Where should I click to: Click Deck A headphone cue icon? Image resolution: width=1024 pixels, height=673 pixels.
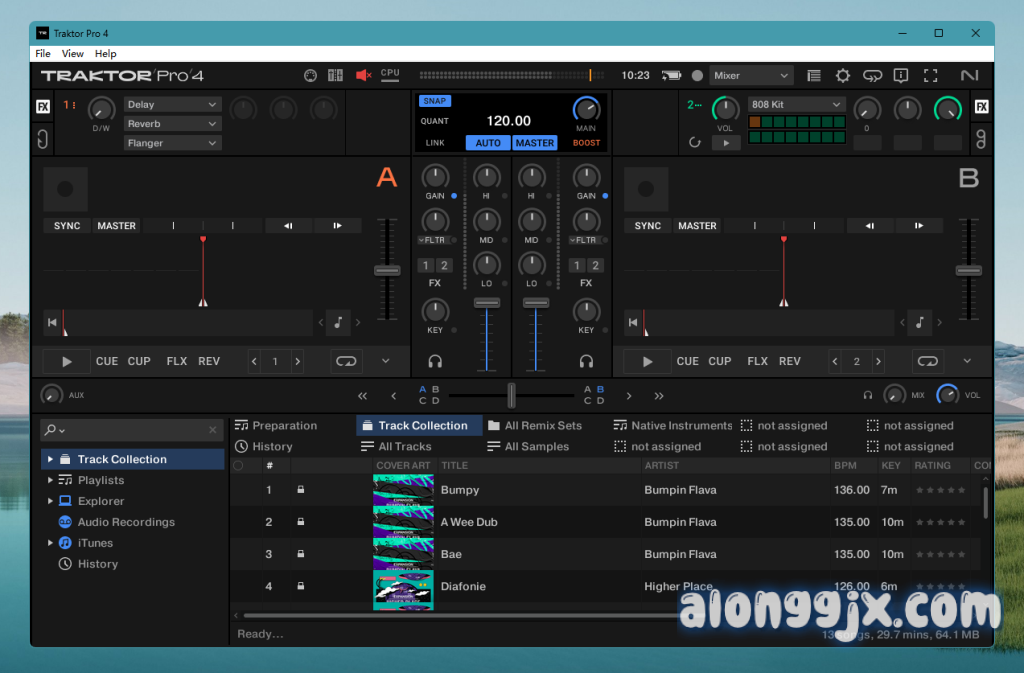435,361
